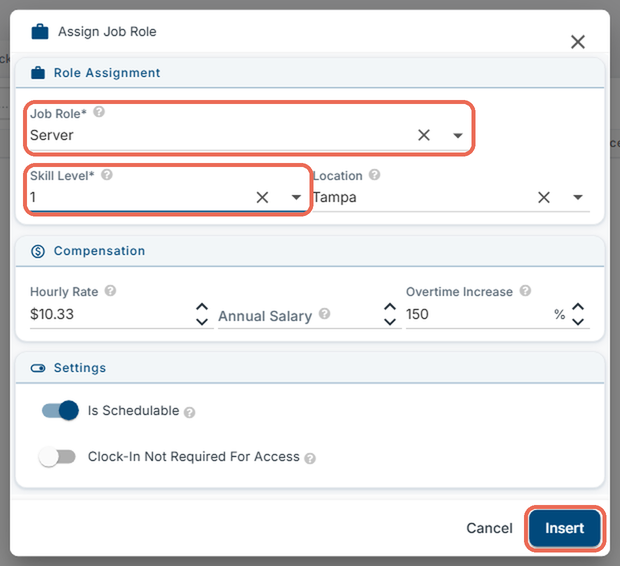620x566 pixels.
Task: Expand the Job Role dropdown
Action: tap(457, 136)
